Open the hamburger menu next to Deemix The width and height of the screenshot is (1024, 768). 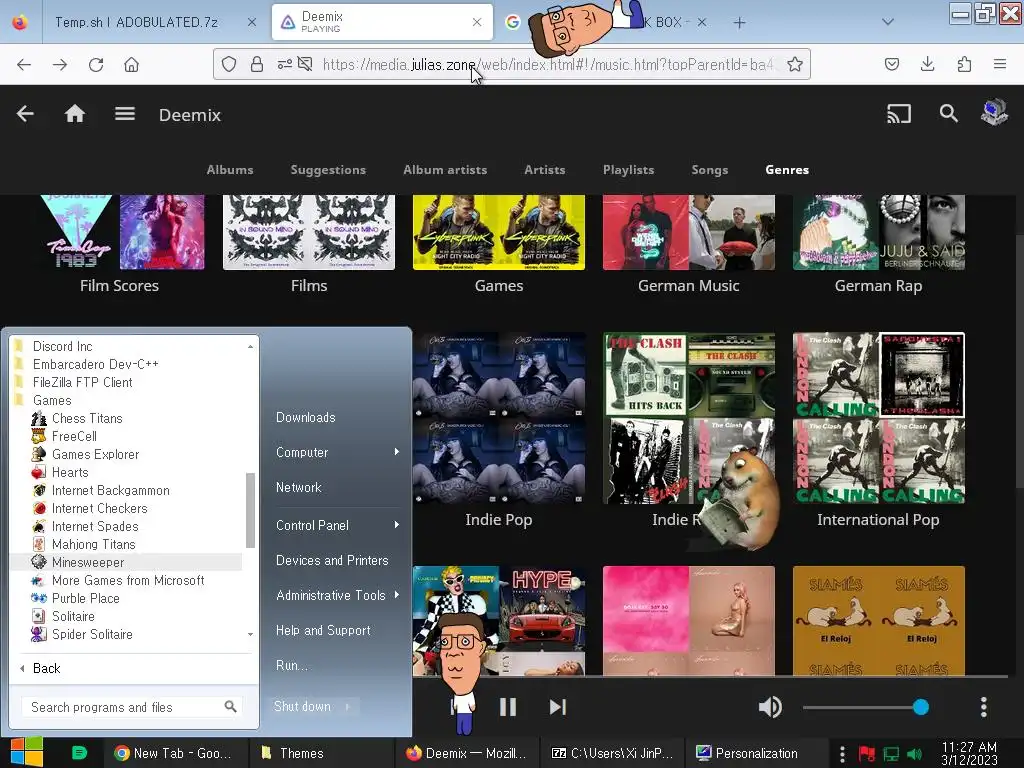coord(125,114)
